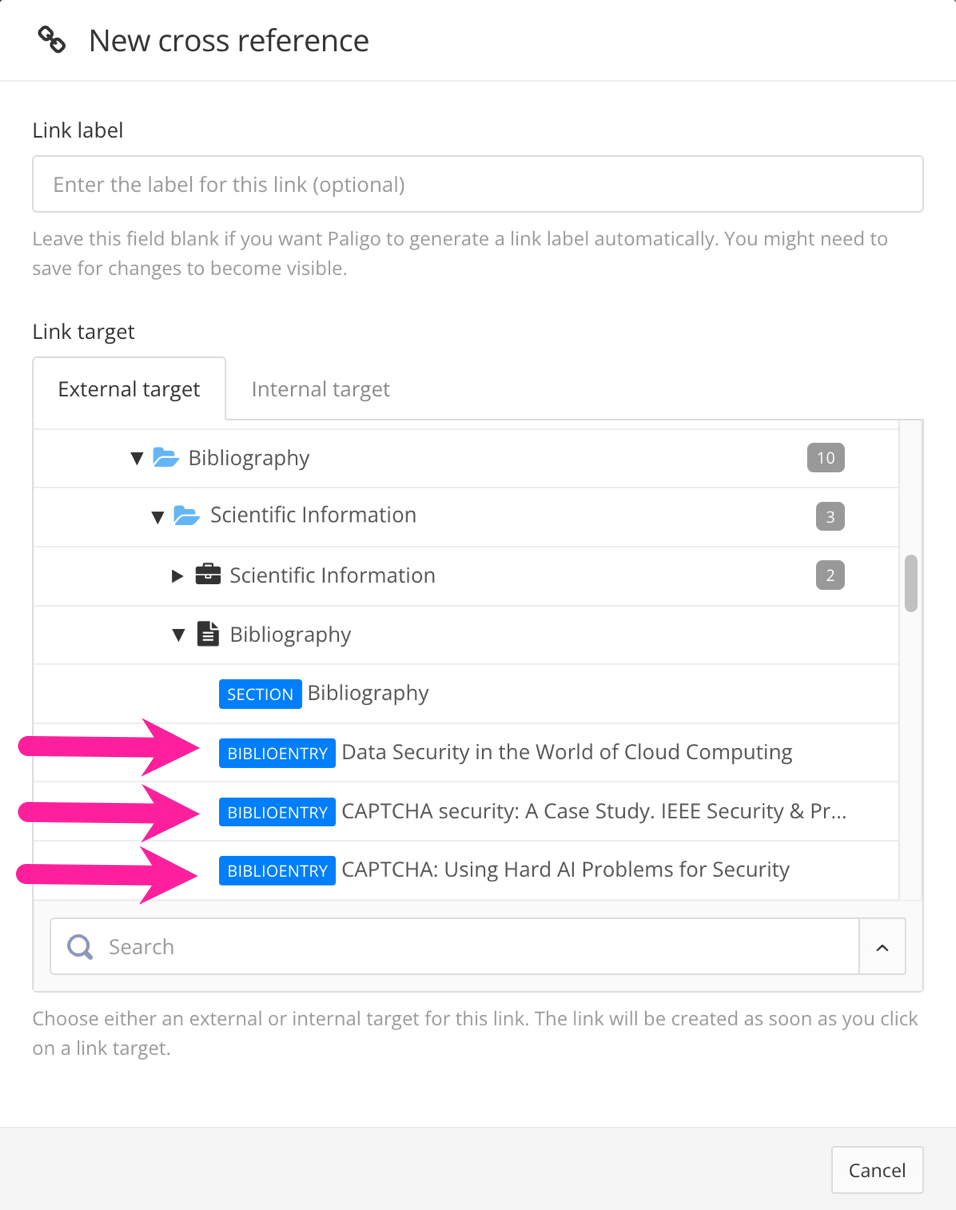Click the cross reference link icon in header
Image resolution: width=956 pixels, height=1210 pixels.
pos(50,40)
